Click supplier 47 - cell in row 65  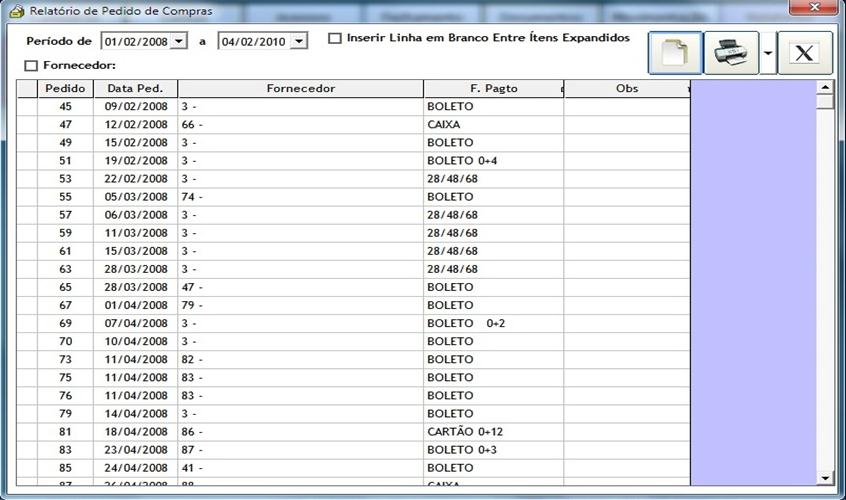pyautogui.click(x=301, y=287)
